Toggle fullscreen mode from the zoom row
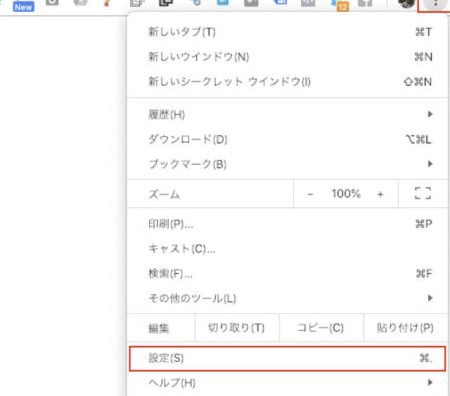 point(423,193)
